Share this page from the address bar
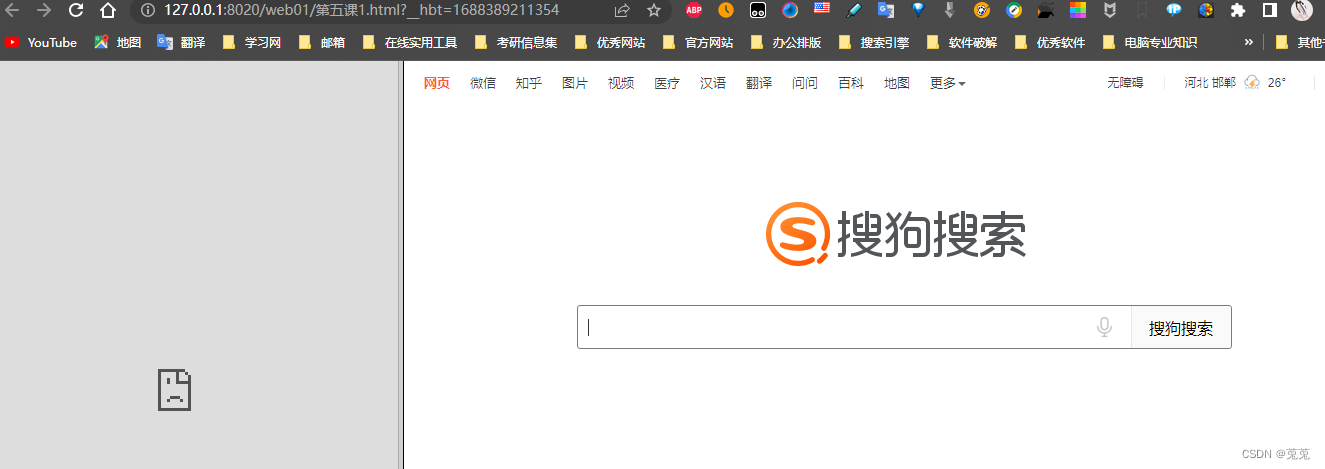Viewport: 1325px width, 469px height. click(622, 10)
